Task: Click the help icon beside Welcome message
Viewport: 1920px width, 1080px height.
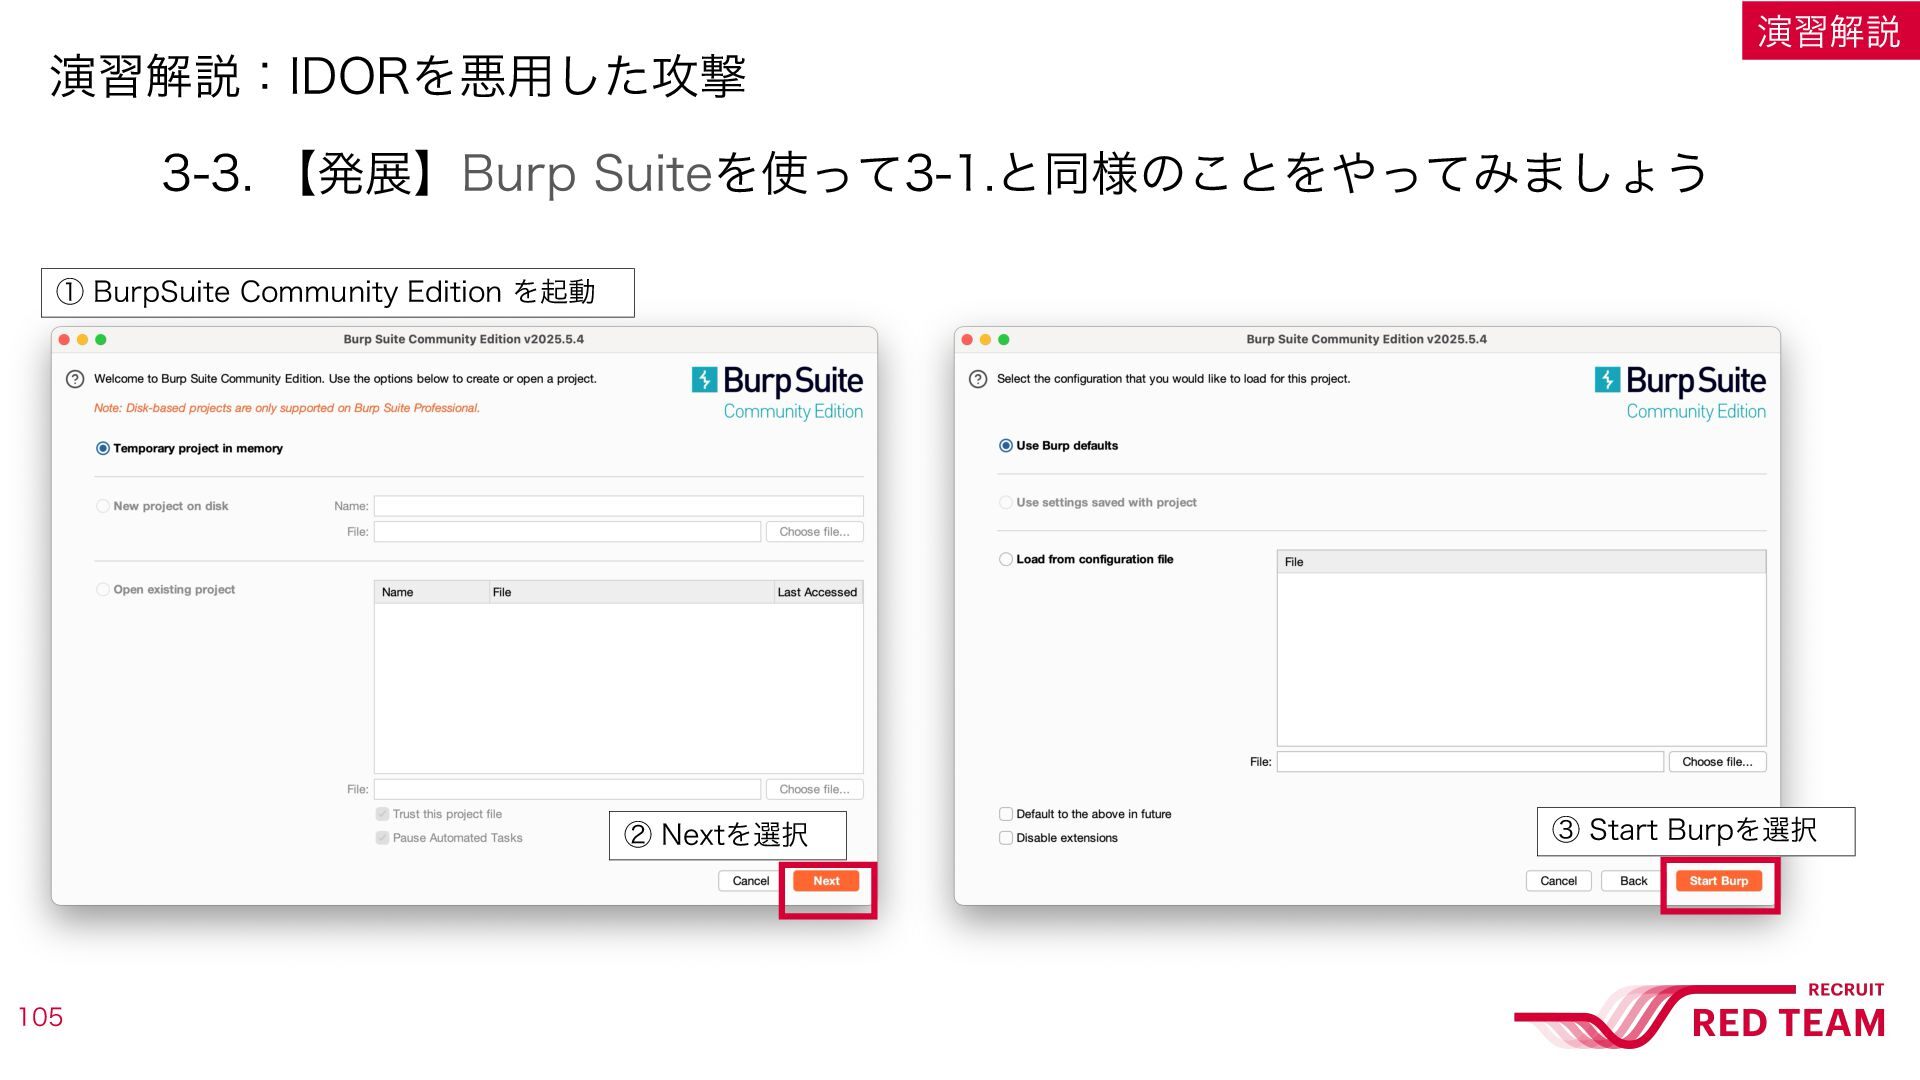Action: click(x=75, y=379)
